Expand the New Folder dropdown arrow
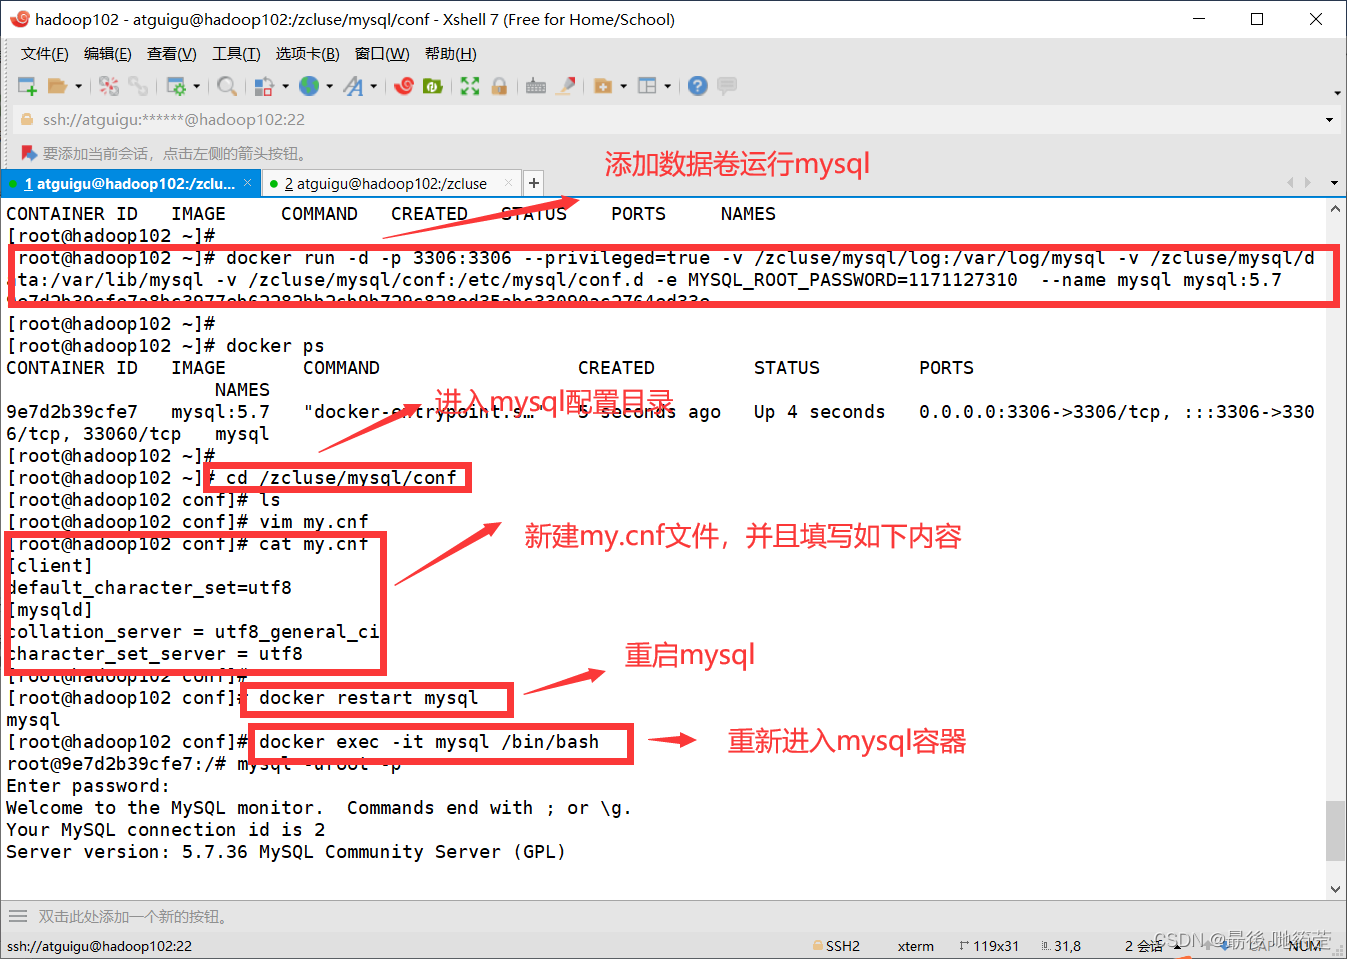 pos(623,87)
